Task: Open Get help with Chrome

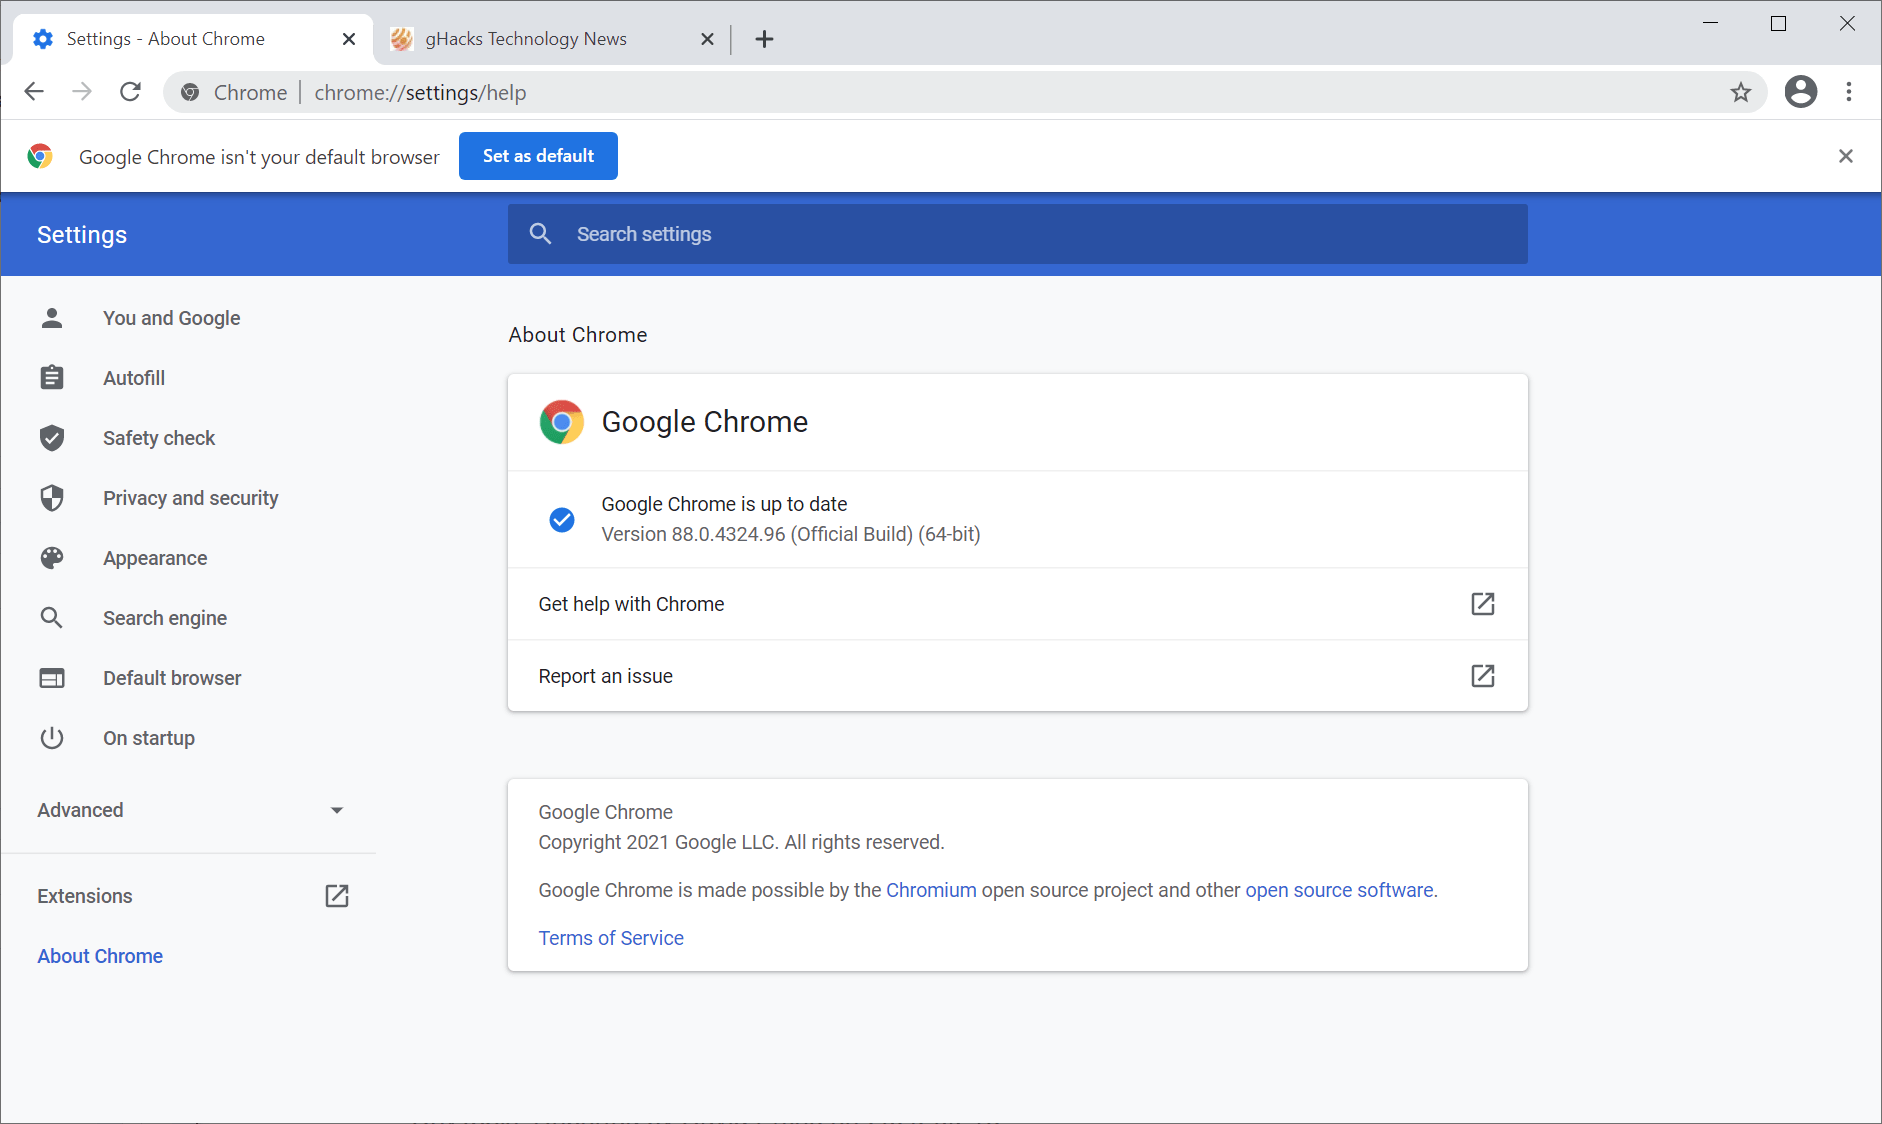Action: pyautogui.click(x=1018, y=604)
